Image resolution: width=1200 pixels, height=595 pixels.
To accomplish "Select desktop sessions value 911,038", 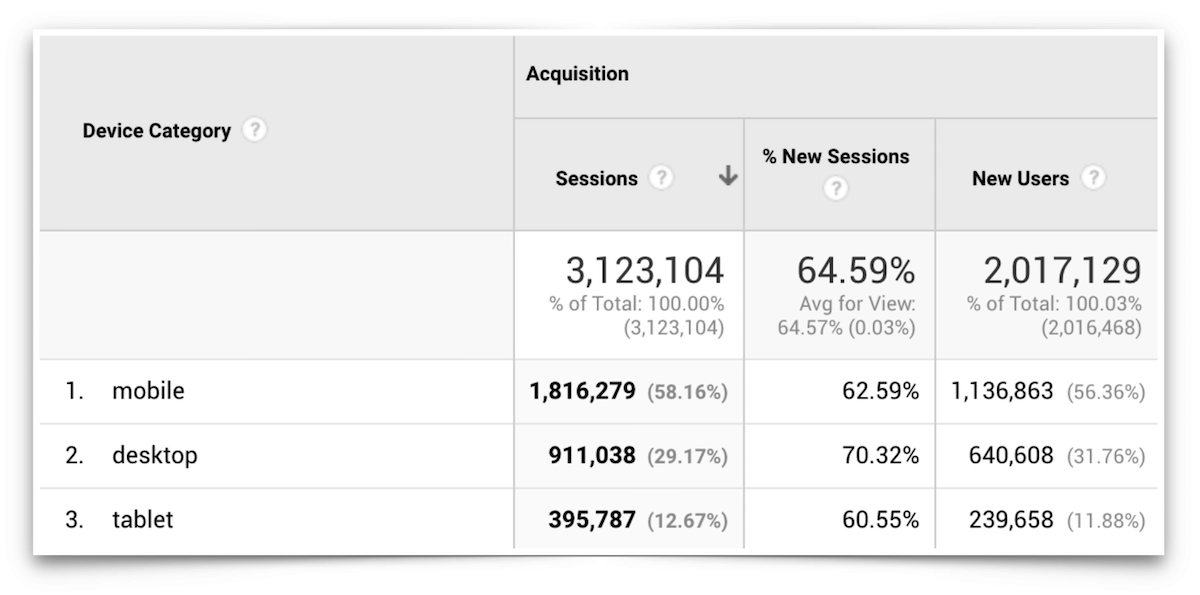I will [x=591, y=456].
